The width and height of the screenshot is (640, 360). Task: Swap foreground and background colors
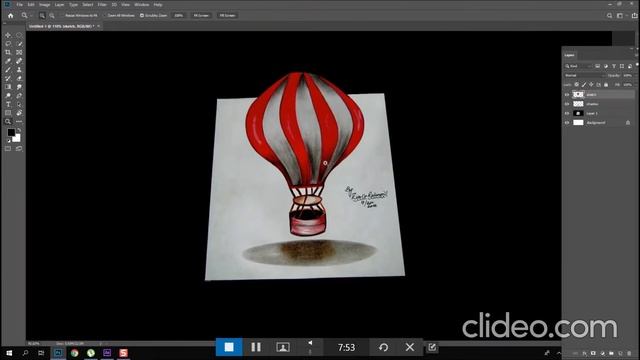click(19, 130)
